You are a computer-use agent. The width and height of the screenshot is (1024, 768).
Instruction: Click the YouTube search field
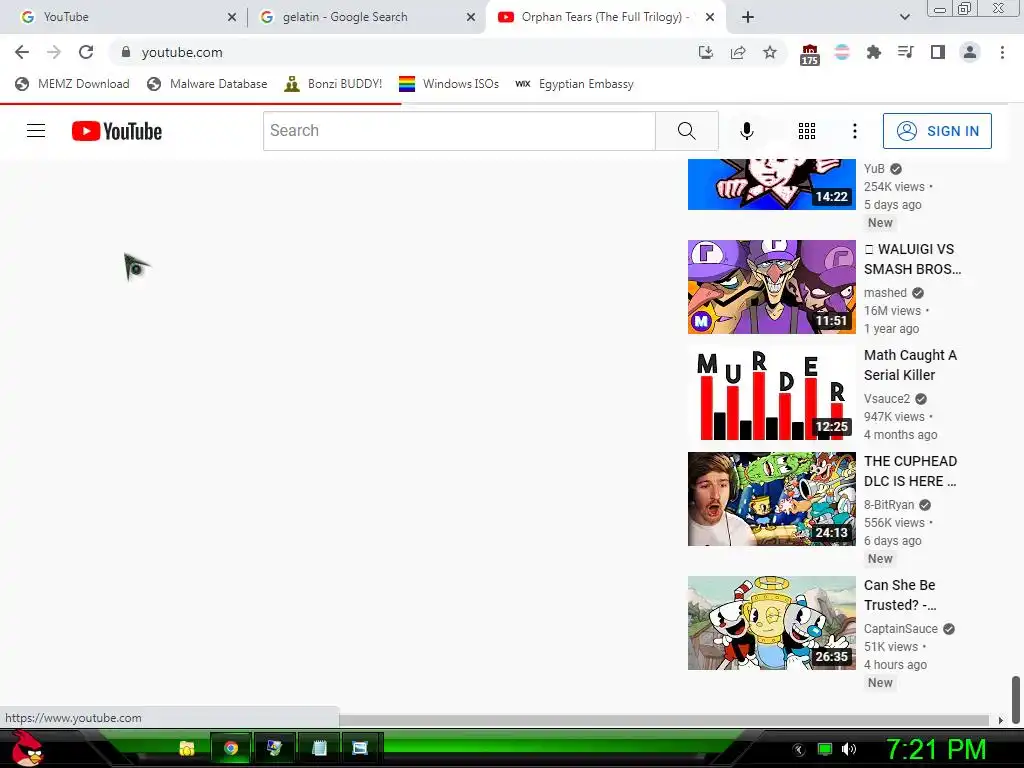point(459,131)
